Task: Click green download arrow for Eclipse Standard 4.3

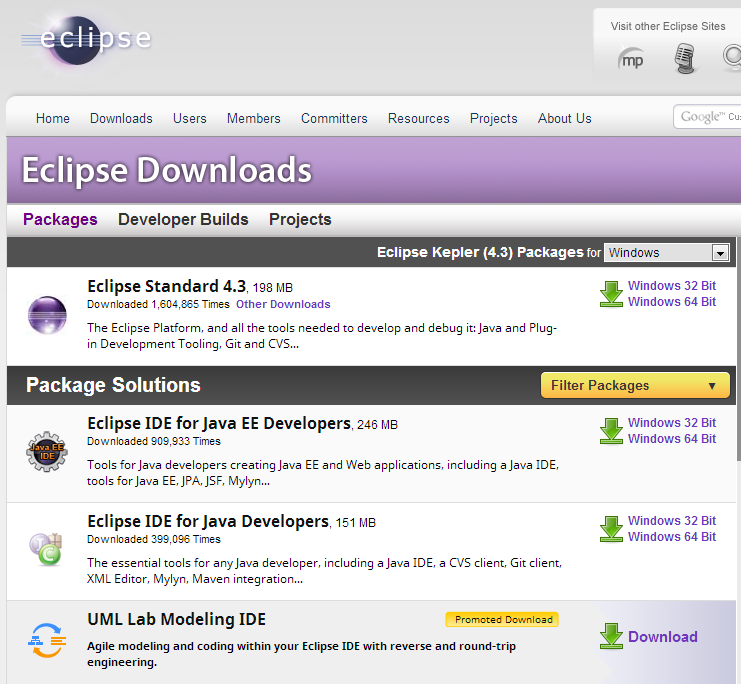Action: point(611,294)
